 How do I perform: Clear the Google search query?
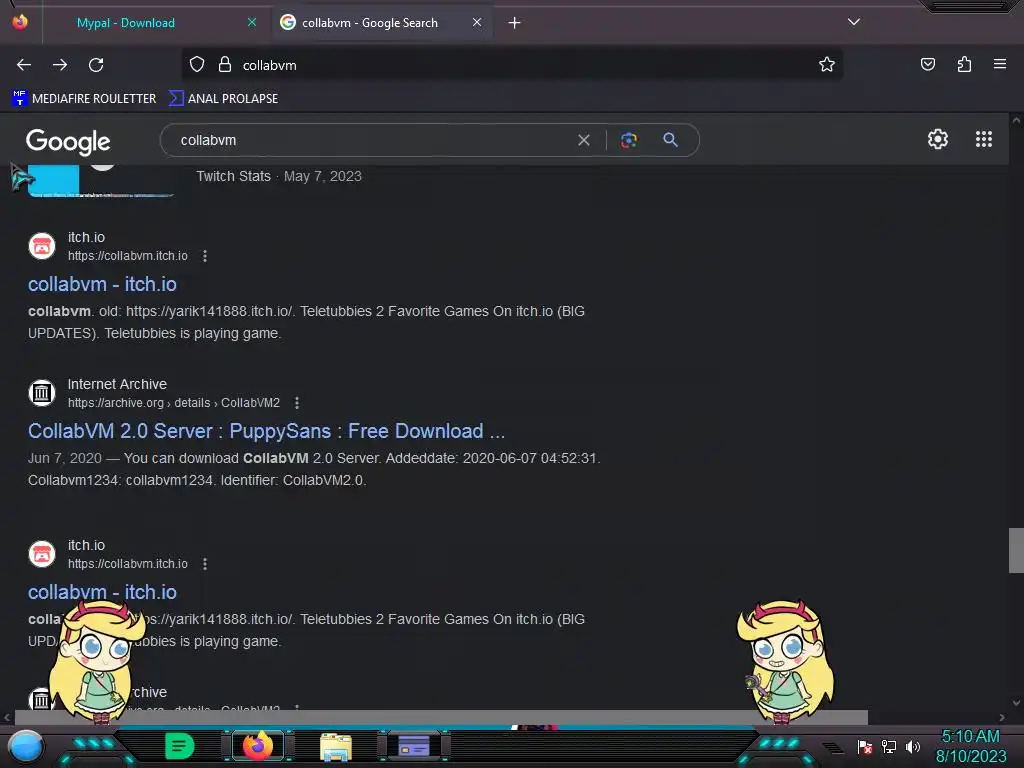584,140
